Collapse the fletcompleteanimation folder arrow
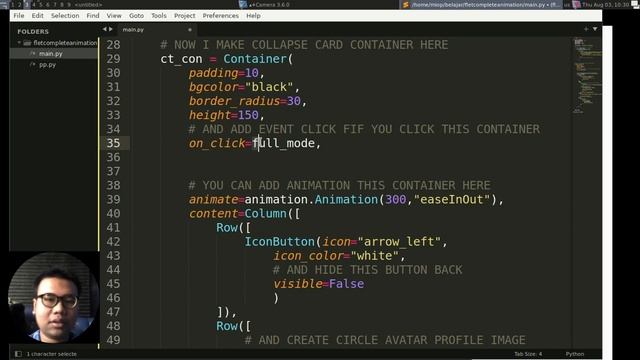Viewport: 640px width, 360px height. click(19, 42)
